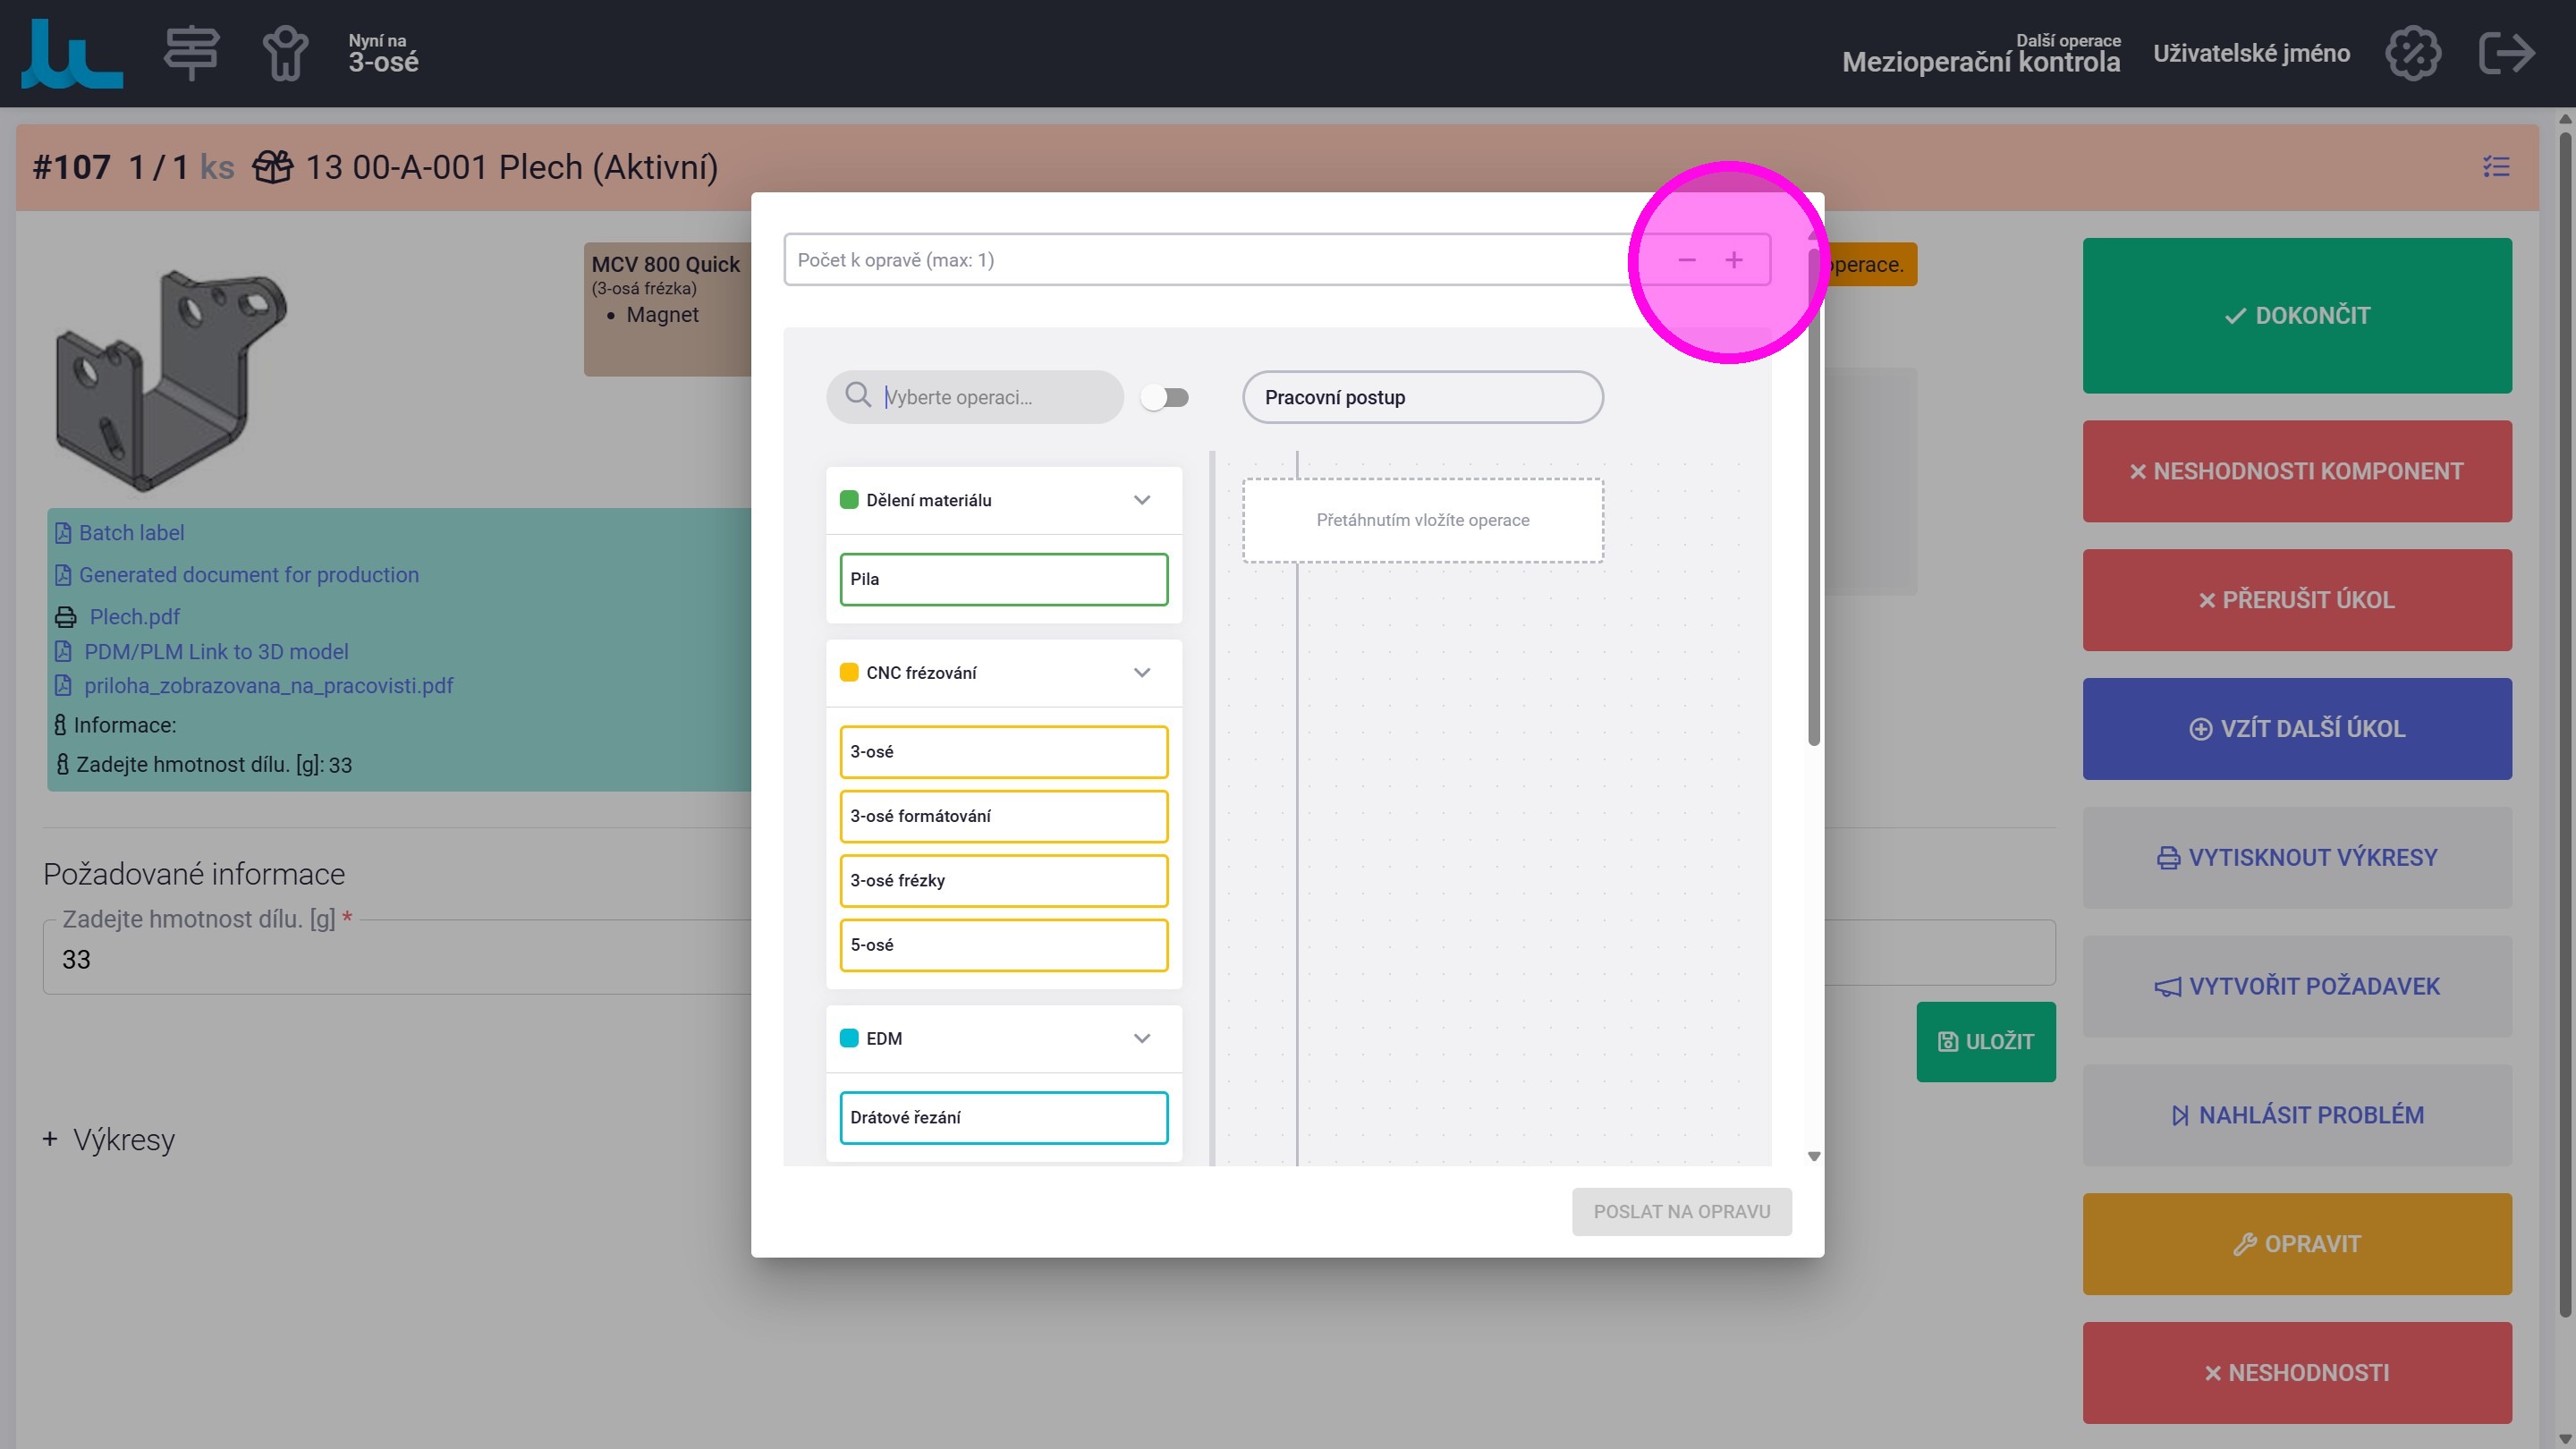
Task: Open the Batch label link
Action: coord(131,533)
